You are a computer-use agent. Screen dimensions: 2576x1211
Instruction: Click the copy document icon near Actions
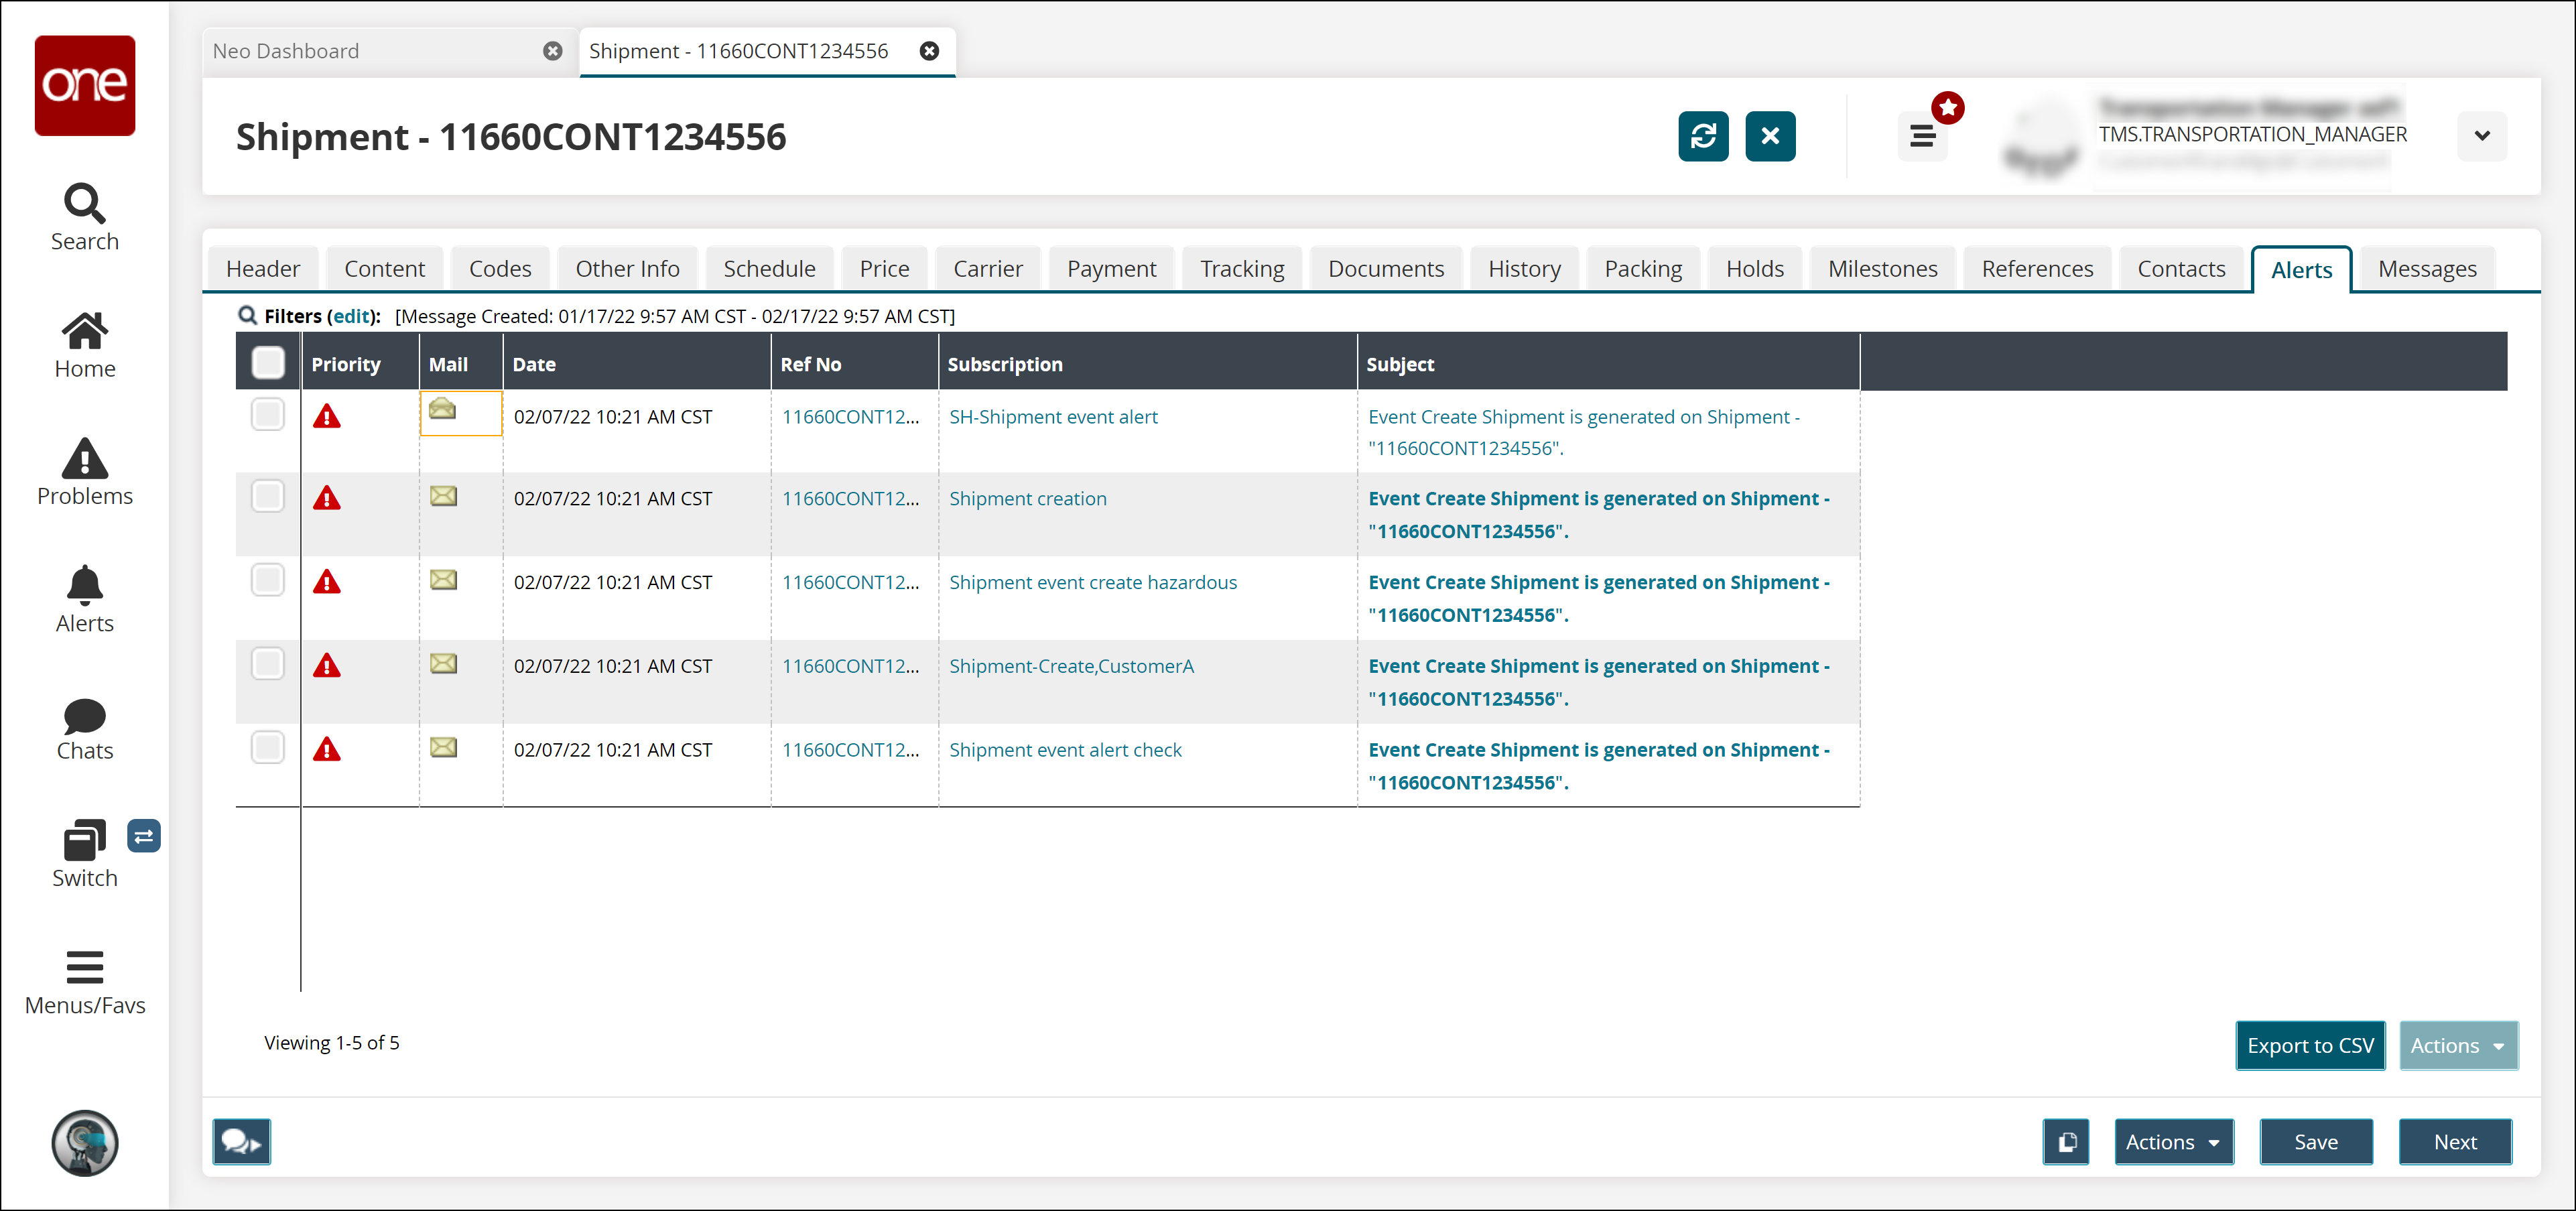click(2066, 1141)
